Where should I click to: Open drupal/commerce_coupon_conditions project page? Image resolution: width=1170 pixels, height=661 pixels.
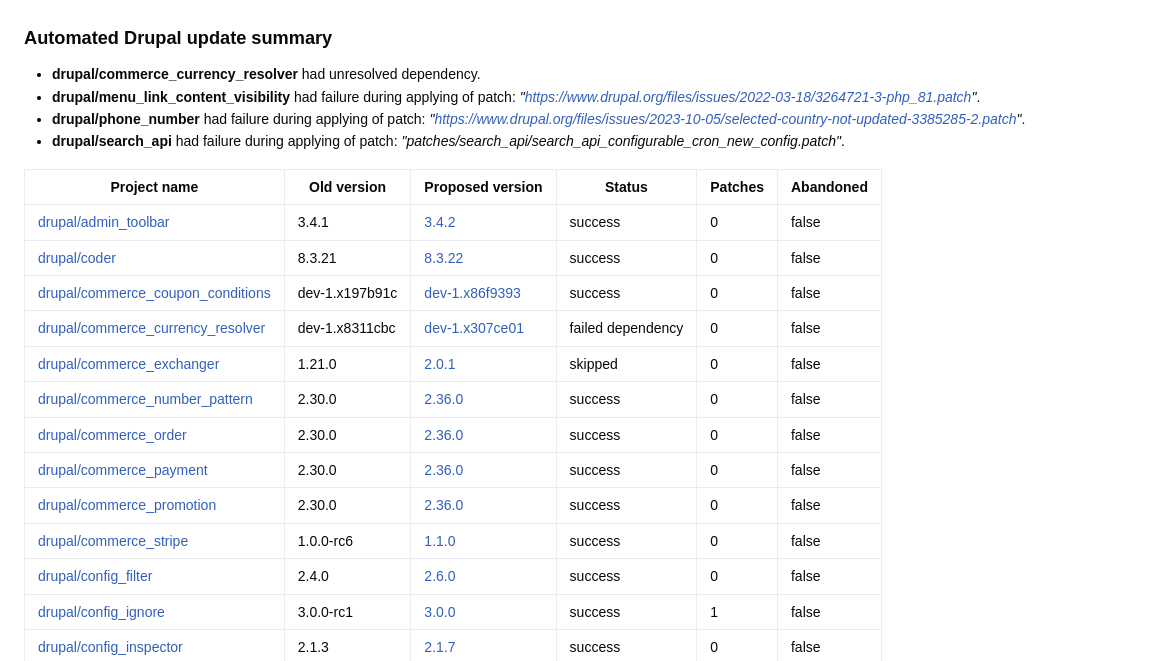(x=154, y=293)
